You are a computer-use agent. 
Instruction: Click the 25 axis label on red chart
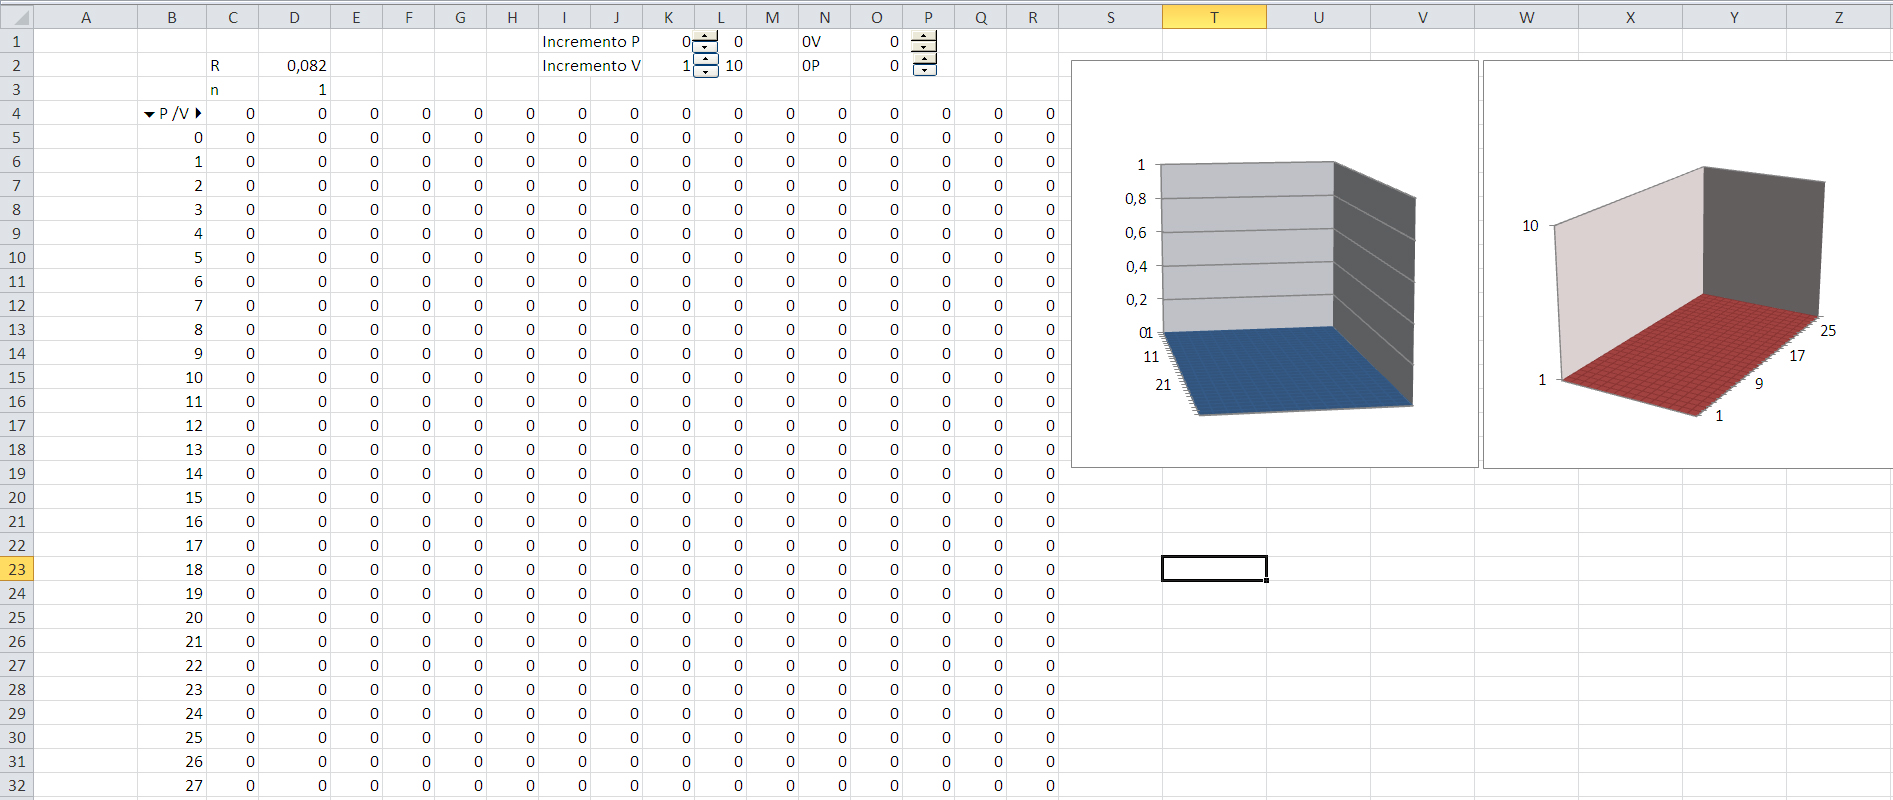(1828, 331)
